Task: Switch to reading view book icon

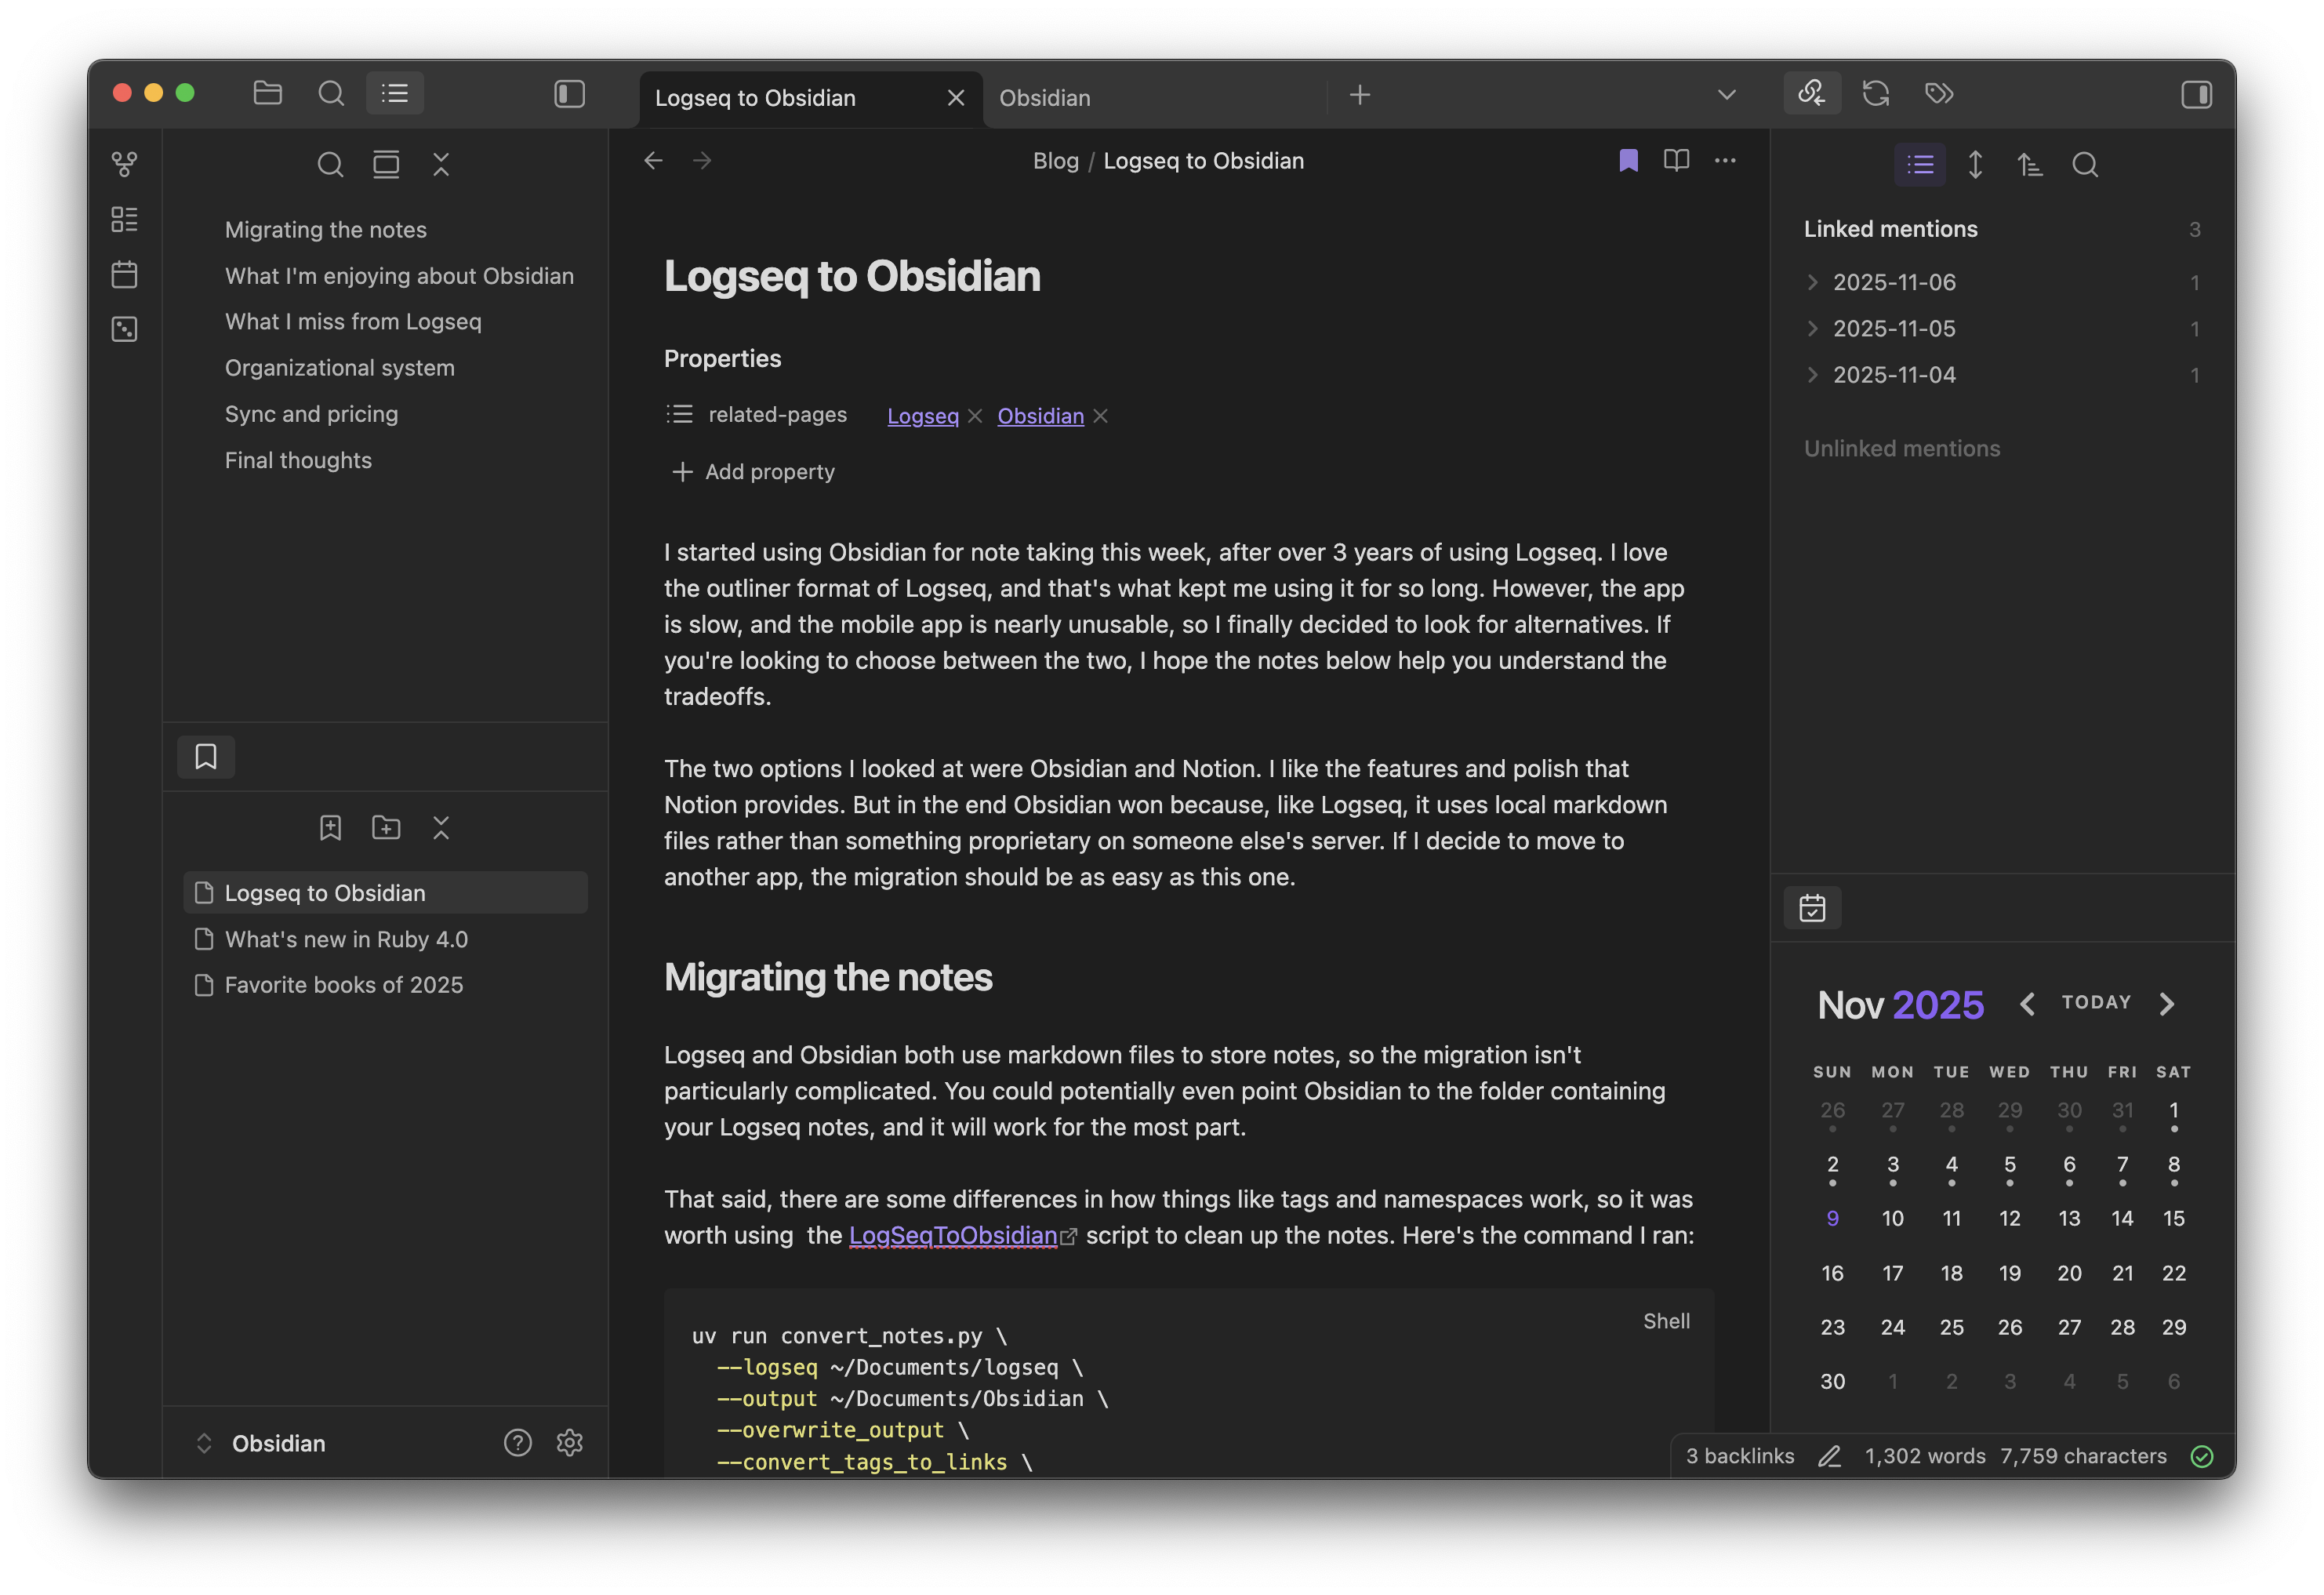Action: pyautogui.click(x=1676, y=160)
